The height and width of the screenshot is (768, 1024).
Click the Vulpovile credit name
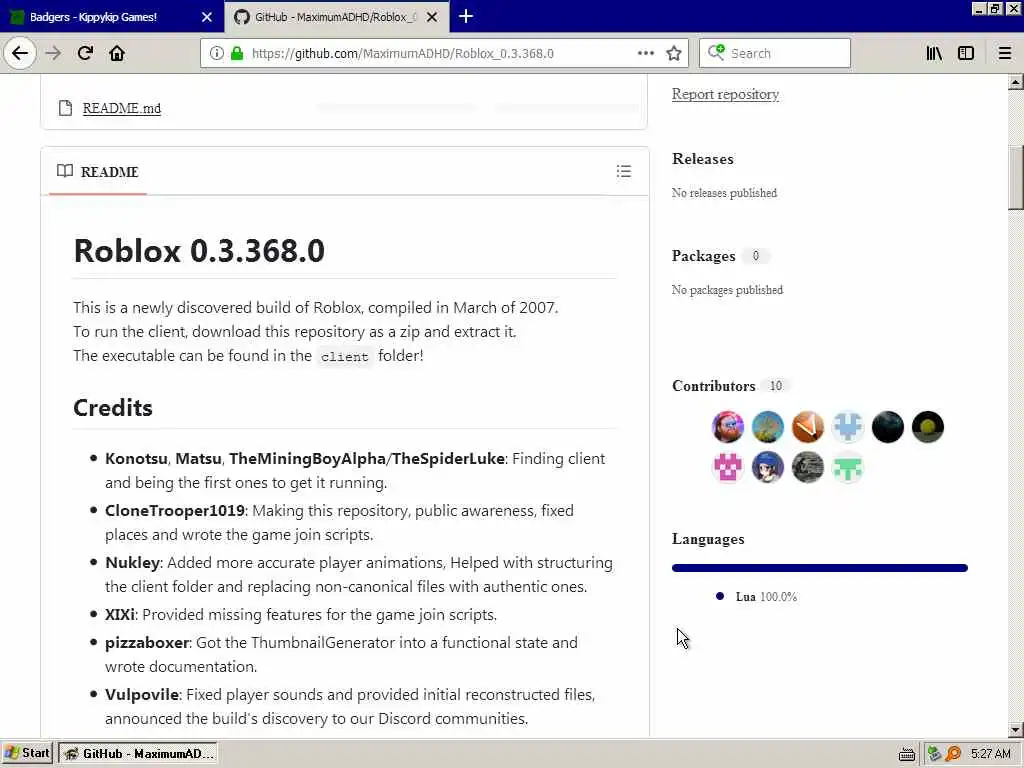(142, 694)
